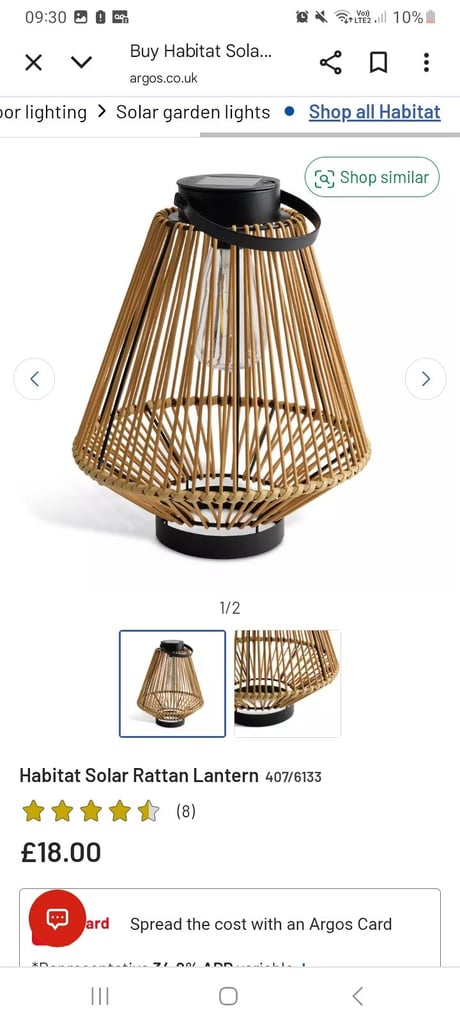The image size is (460, 1024).
Task: Show previous product image with left arrow
Action: coord(34,379)
